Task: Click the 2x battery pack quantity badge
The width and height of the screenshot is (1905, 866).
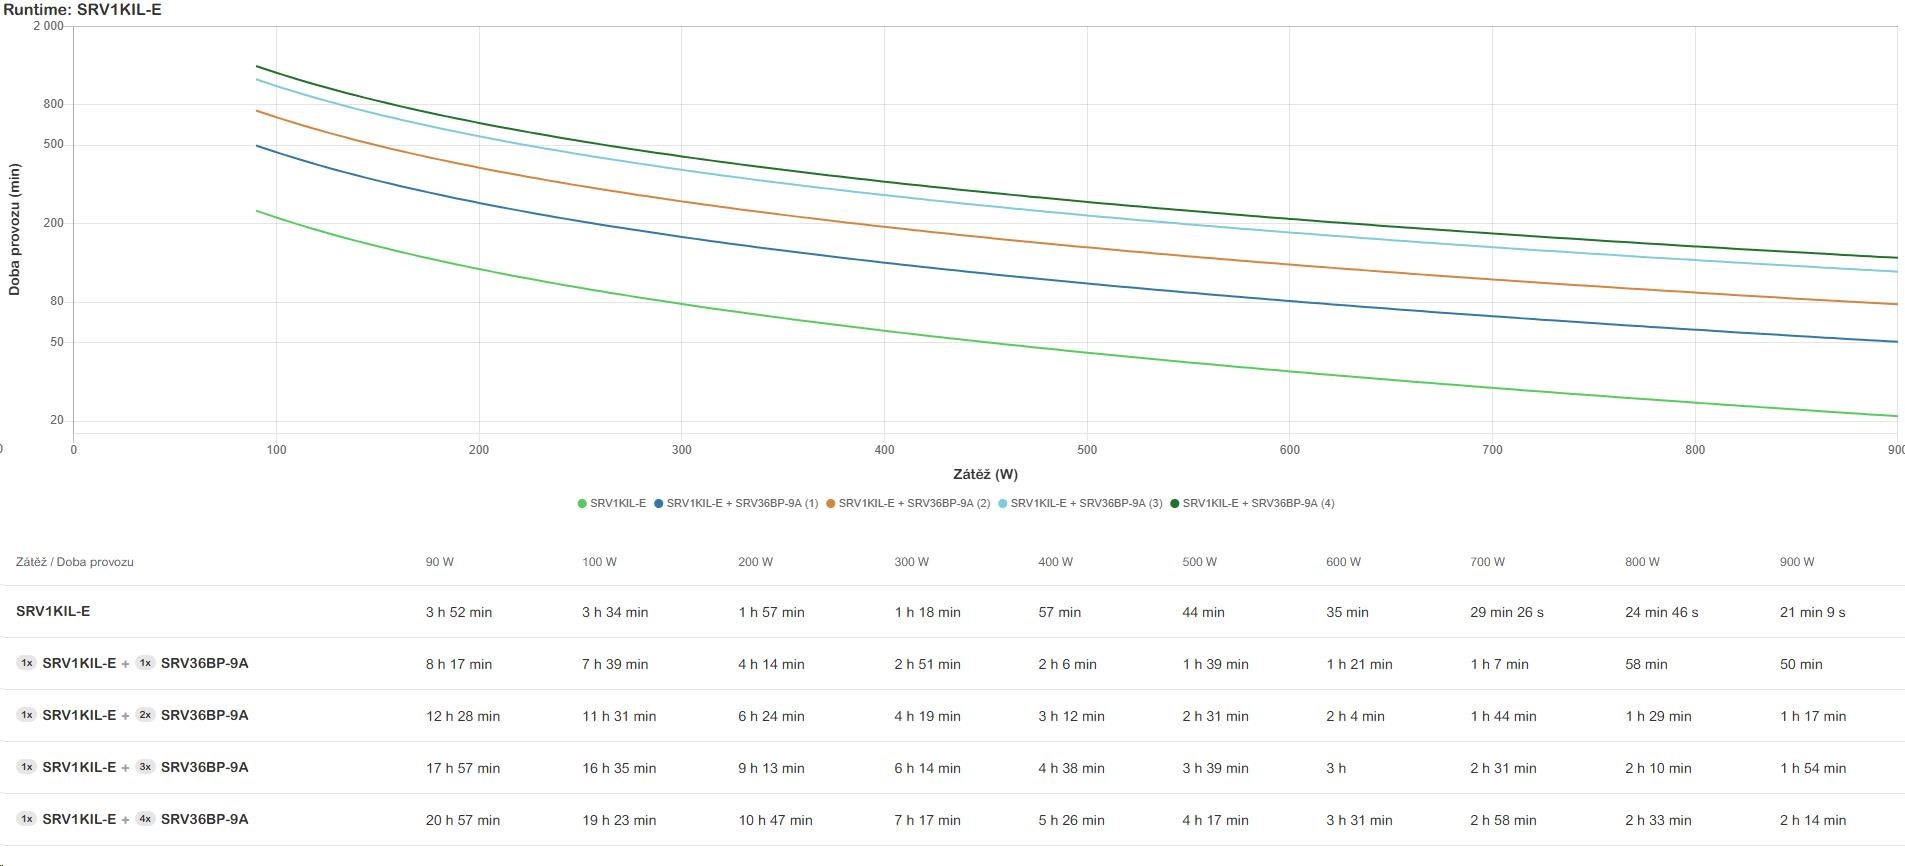Action: (x=145, y=715)
